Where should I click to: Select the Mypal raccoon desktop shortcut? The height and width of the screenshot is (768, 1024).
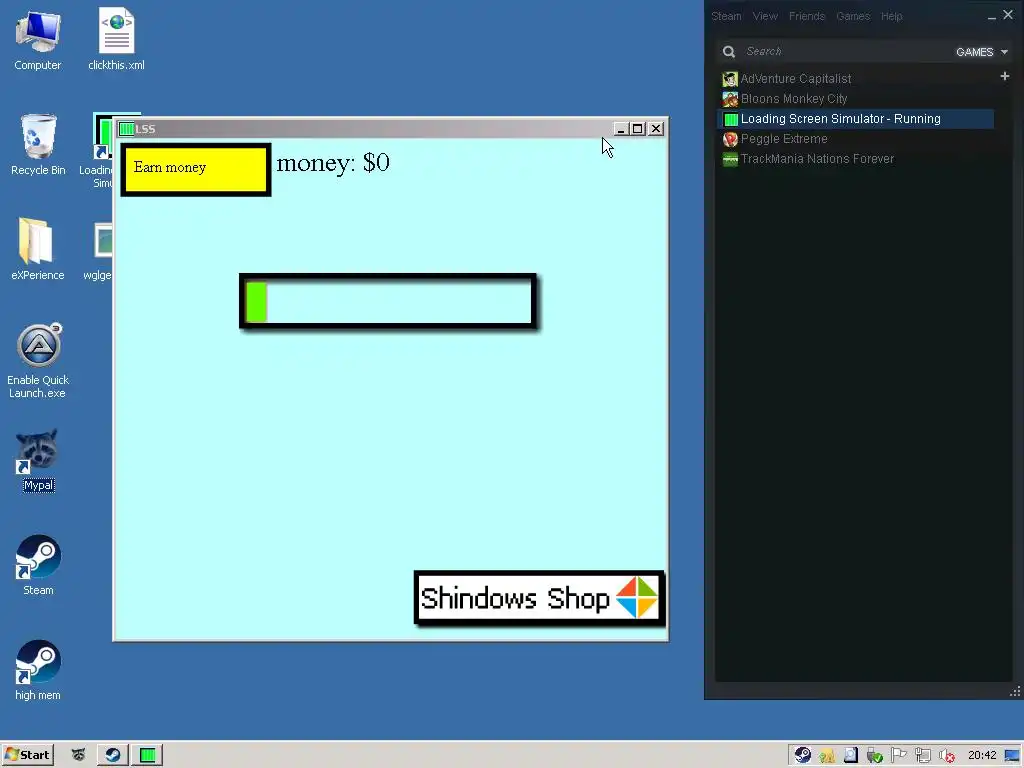38,460
